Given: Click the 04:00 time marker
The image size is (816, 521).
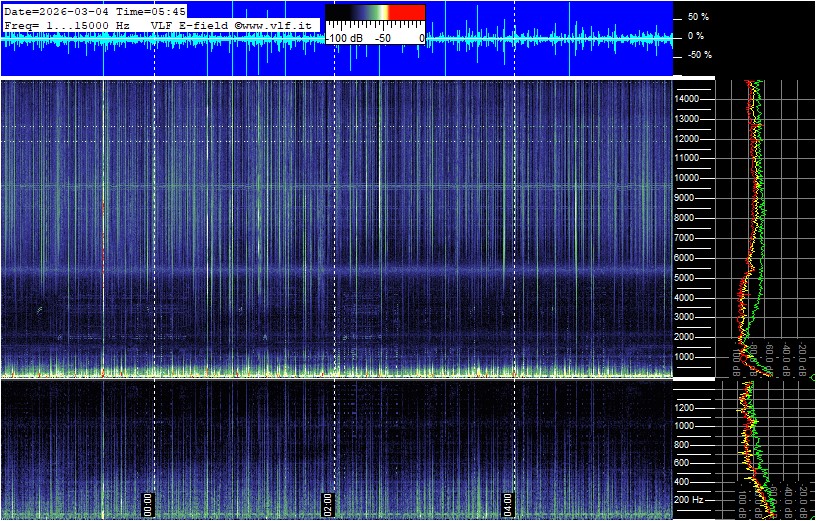Looking at the screenshot, I should click(507, 502).
